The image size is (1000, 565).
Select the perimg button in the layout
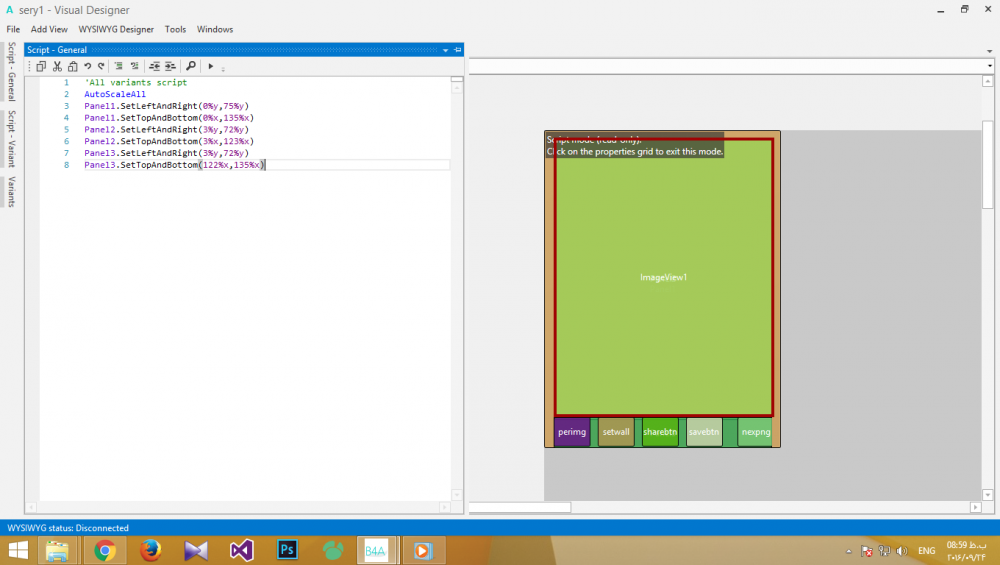572,432
